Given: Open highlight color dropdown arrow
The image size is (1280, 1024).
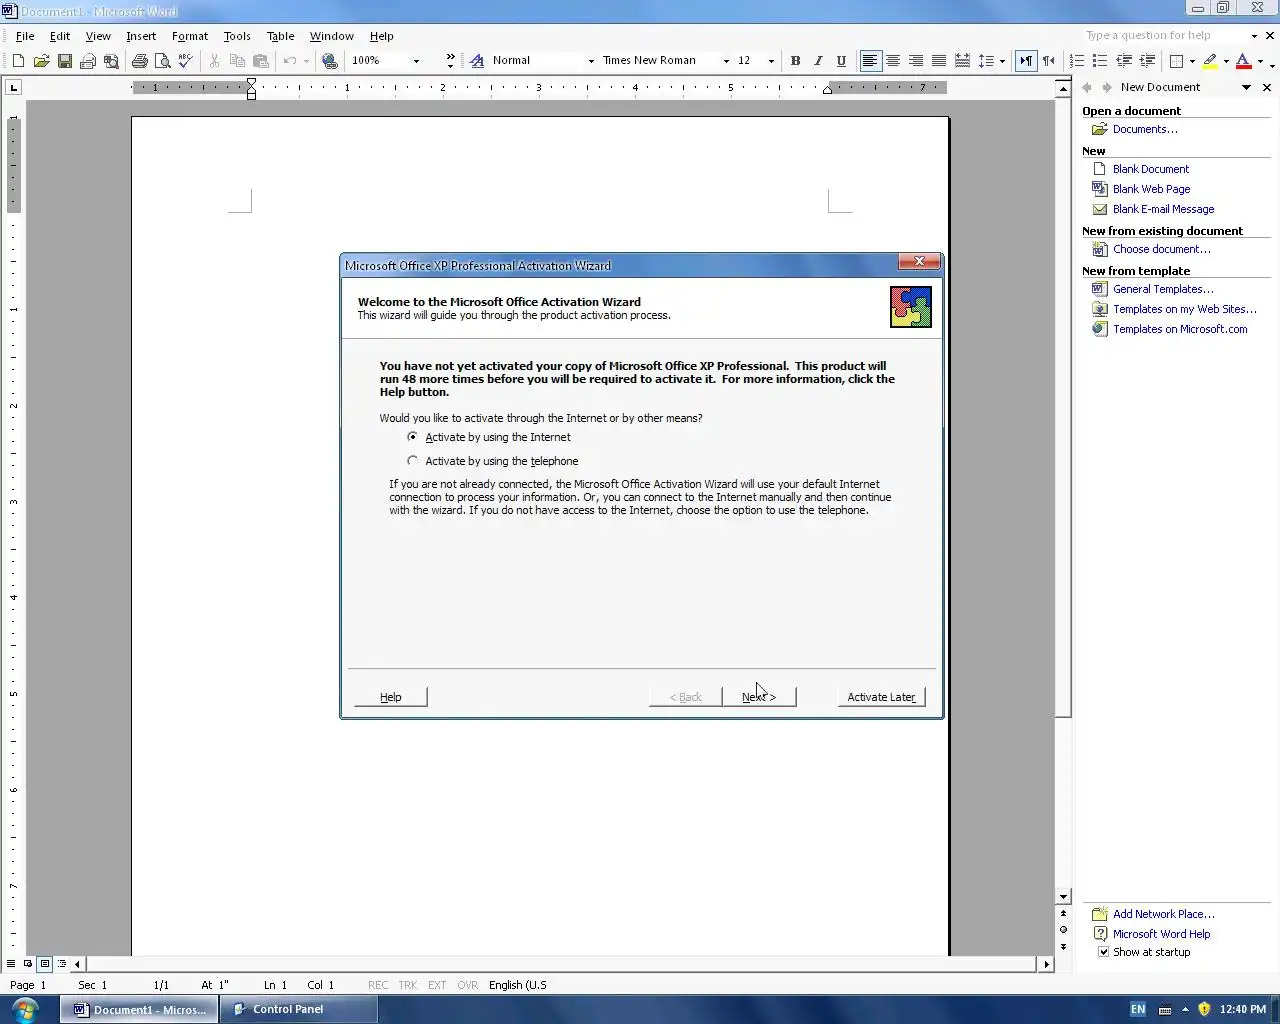Looking at the screenshot, I should (x=1226, y=61).
